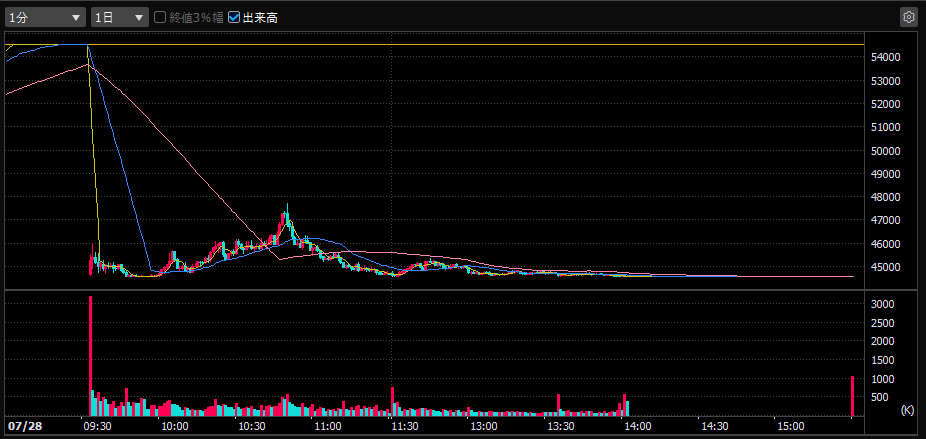Open the 1日 period dropdown
926x439 pixels.
pos(120,18)
